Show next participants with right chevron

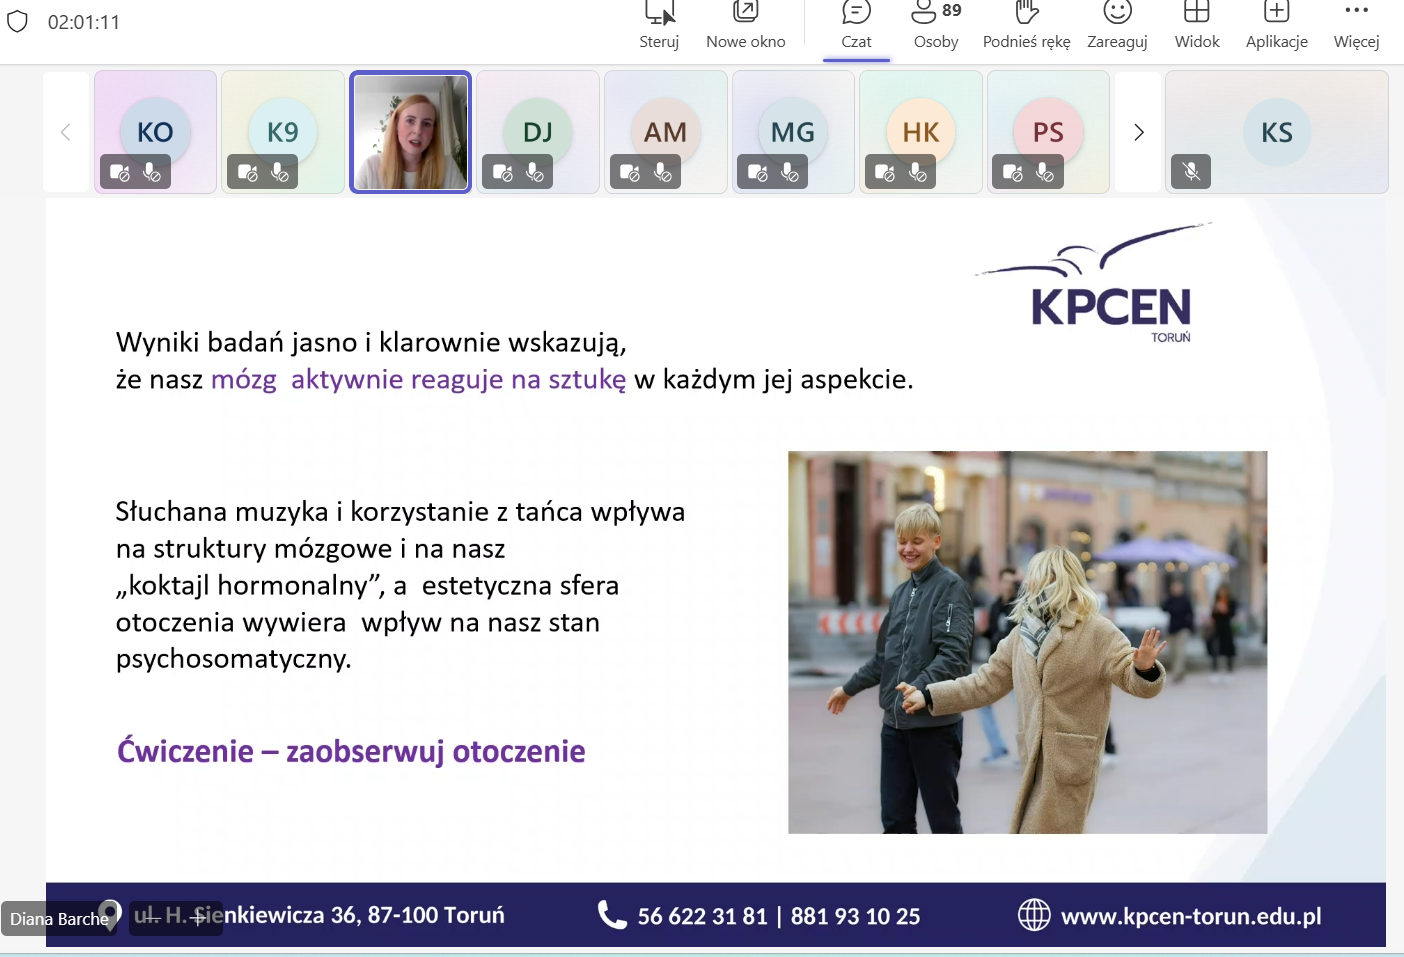[1138, 132]
